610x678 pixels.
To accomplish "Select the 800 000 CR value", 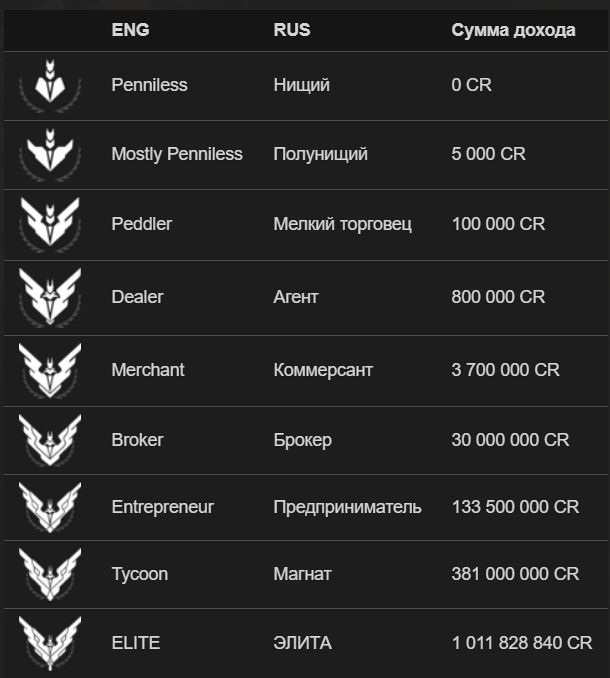I will (x=498, y=297).
